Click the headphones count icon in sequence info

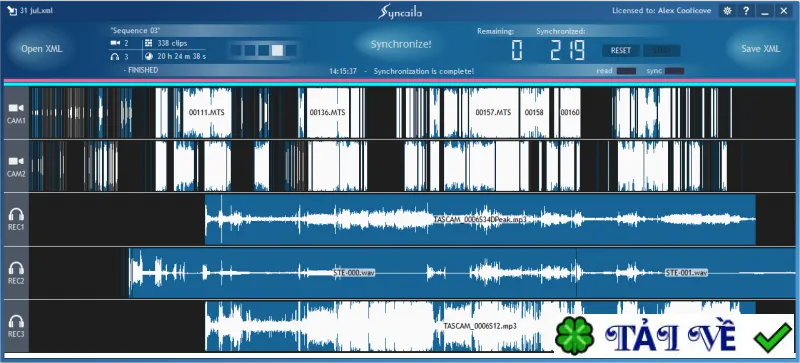(x=115, y=57)
